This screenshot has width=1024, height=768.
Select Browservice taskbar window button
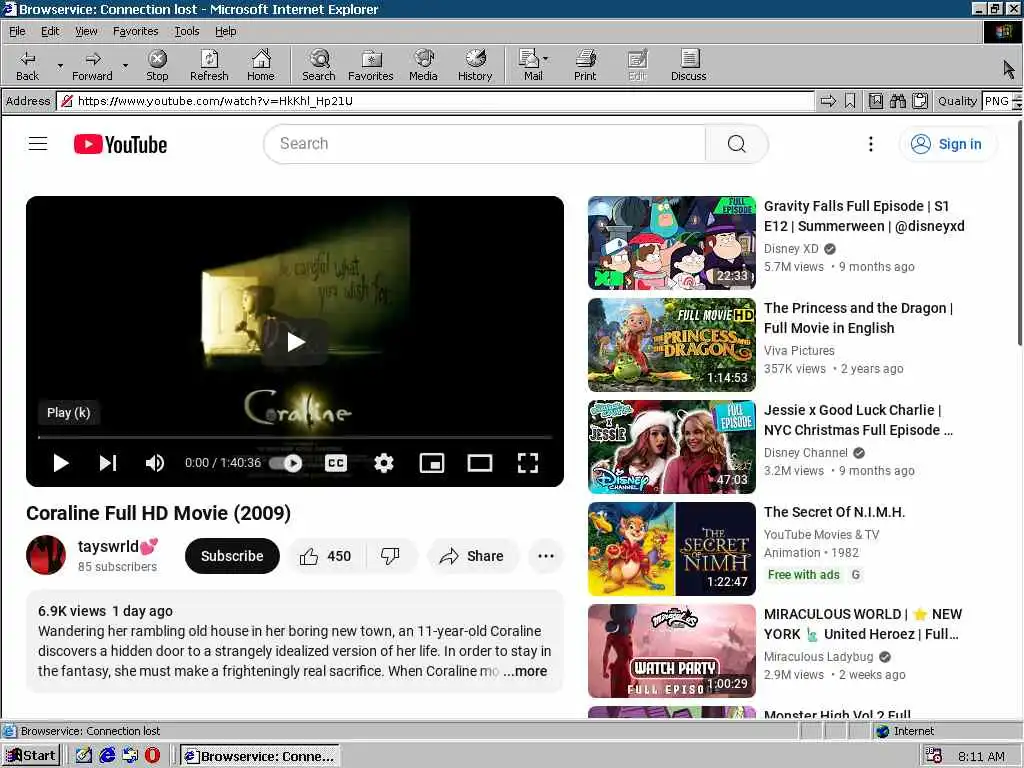click(x=260, y=756)
